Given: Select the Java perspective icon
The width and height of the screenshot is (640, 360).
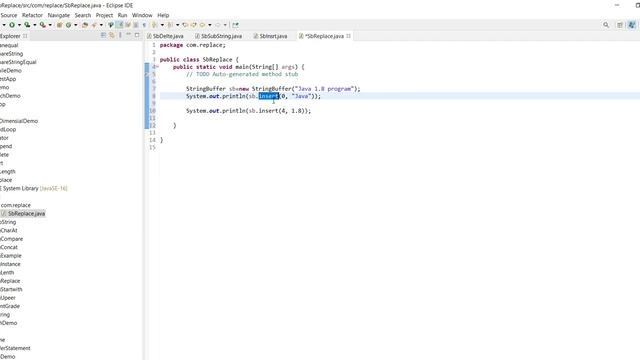Looking at the screenshot, I should tap(632, 25).
